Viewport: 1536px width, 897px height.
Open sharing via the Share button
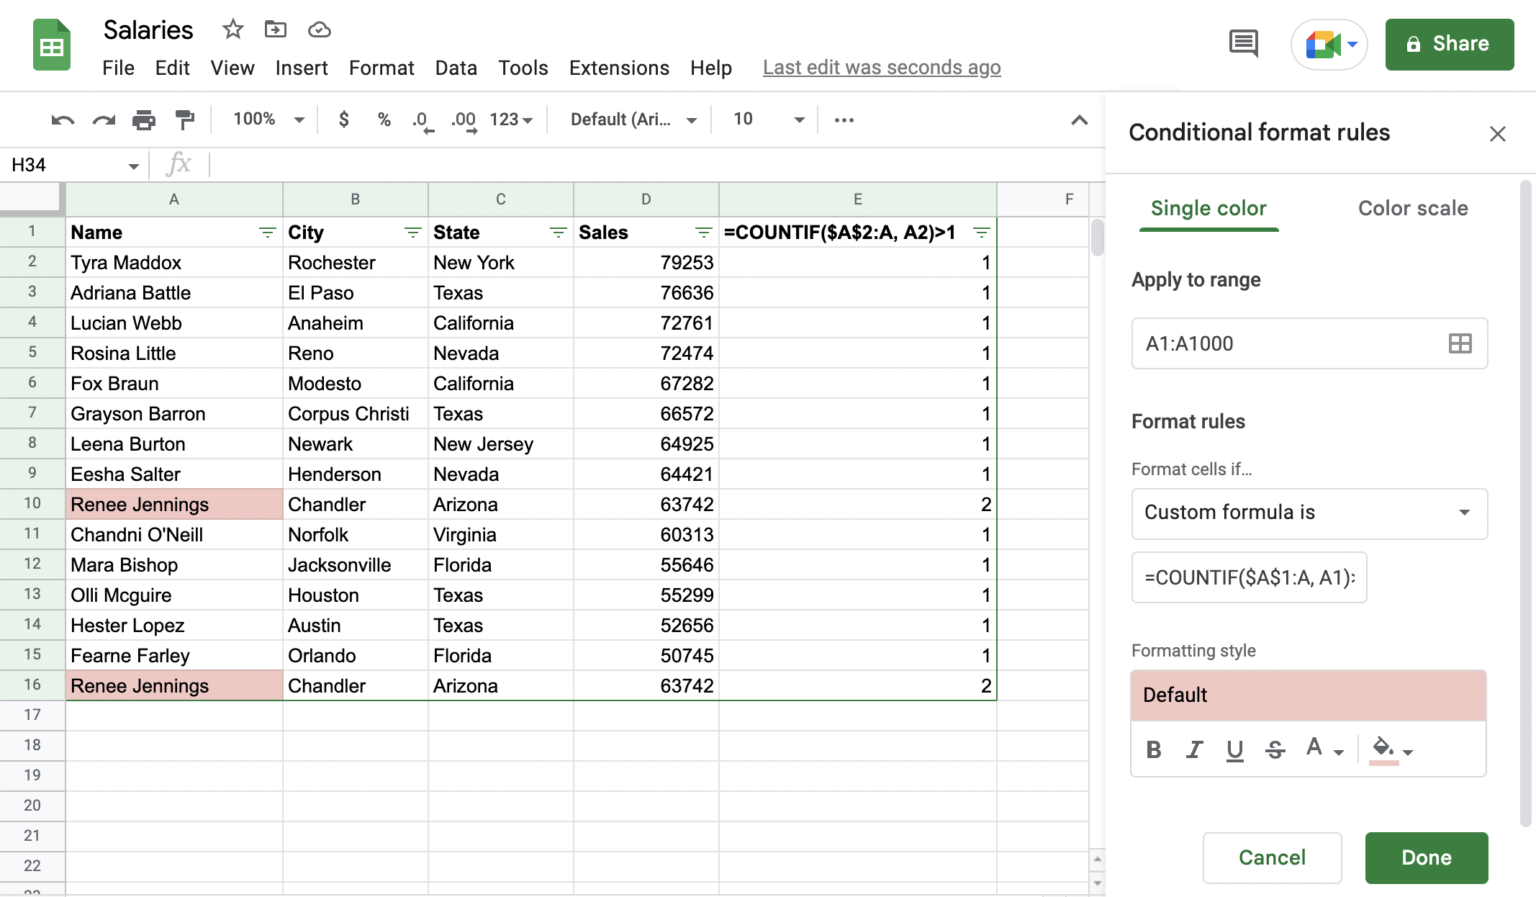click(1449, 44)
